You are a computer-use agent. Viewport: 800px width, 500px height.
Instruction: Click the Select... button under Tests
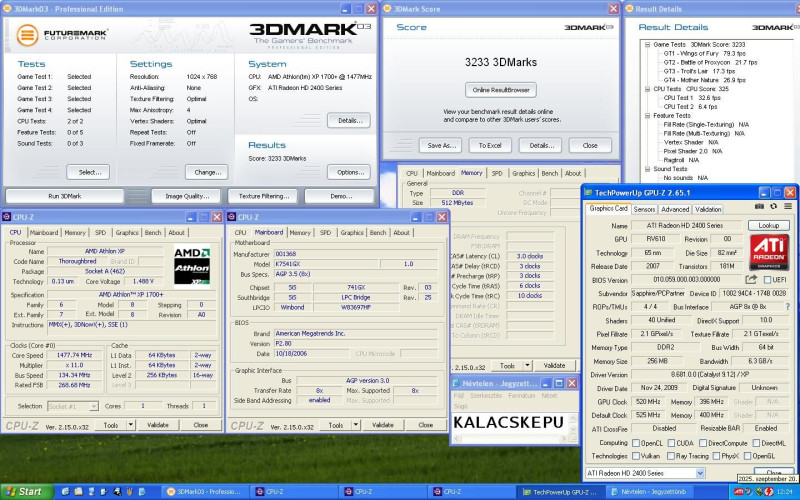pos(88,172)
